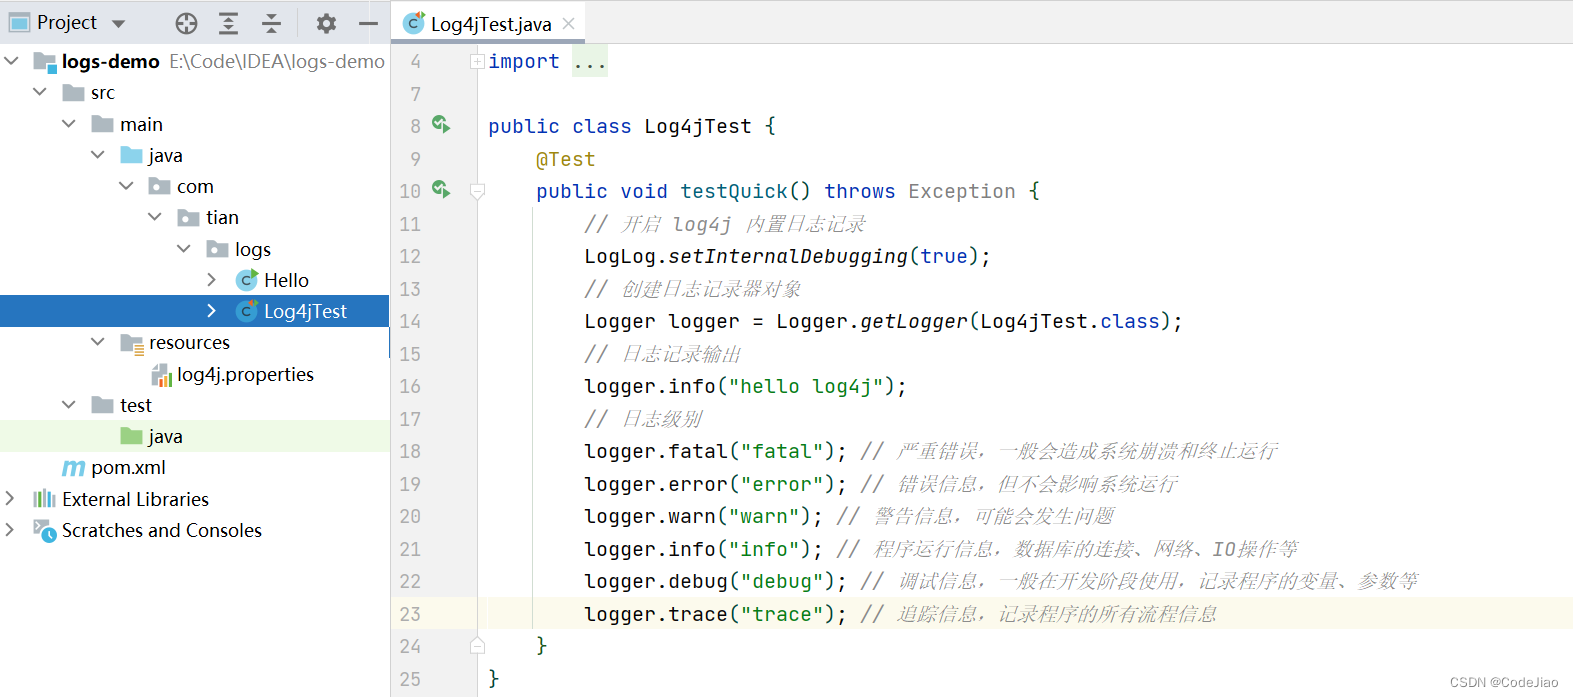
Task: Open the Project view dropdown
Action: click(x=118, y=23)
